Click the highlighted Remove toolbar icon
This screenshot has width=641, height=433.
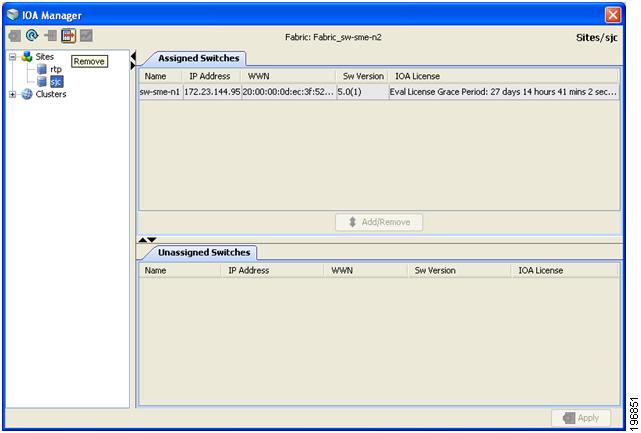tap(69, 36)
